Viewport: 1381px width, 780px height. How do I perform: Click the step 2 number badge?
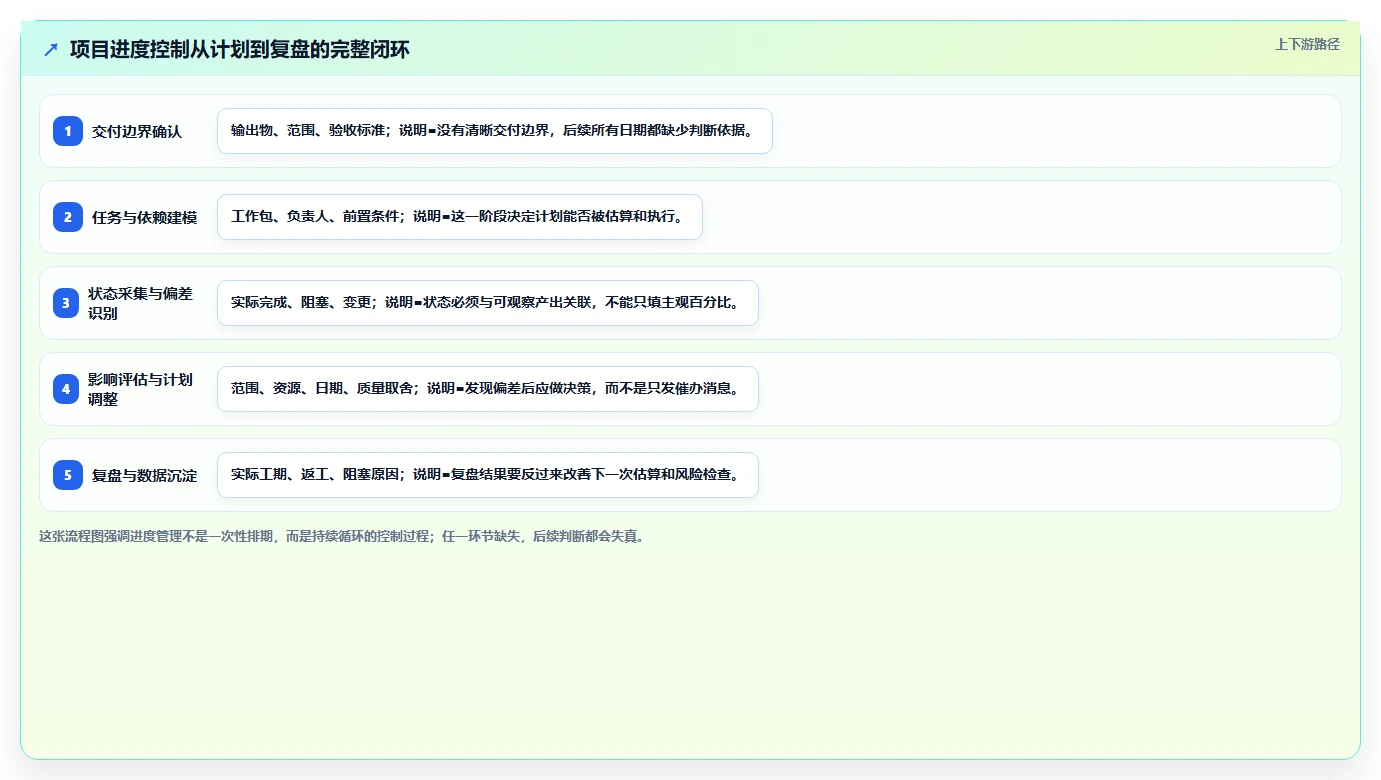68,217
